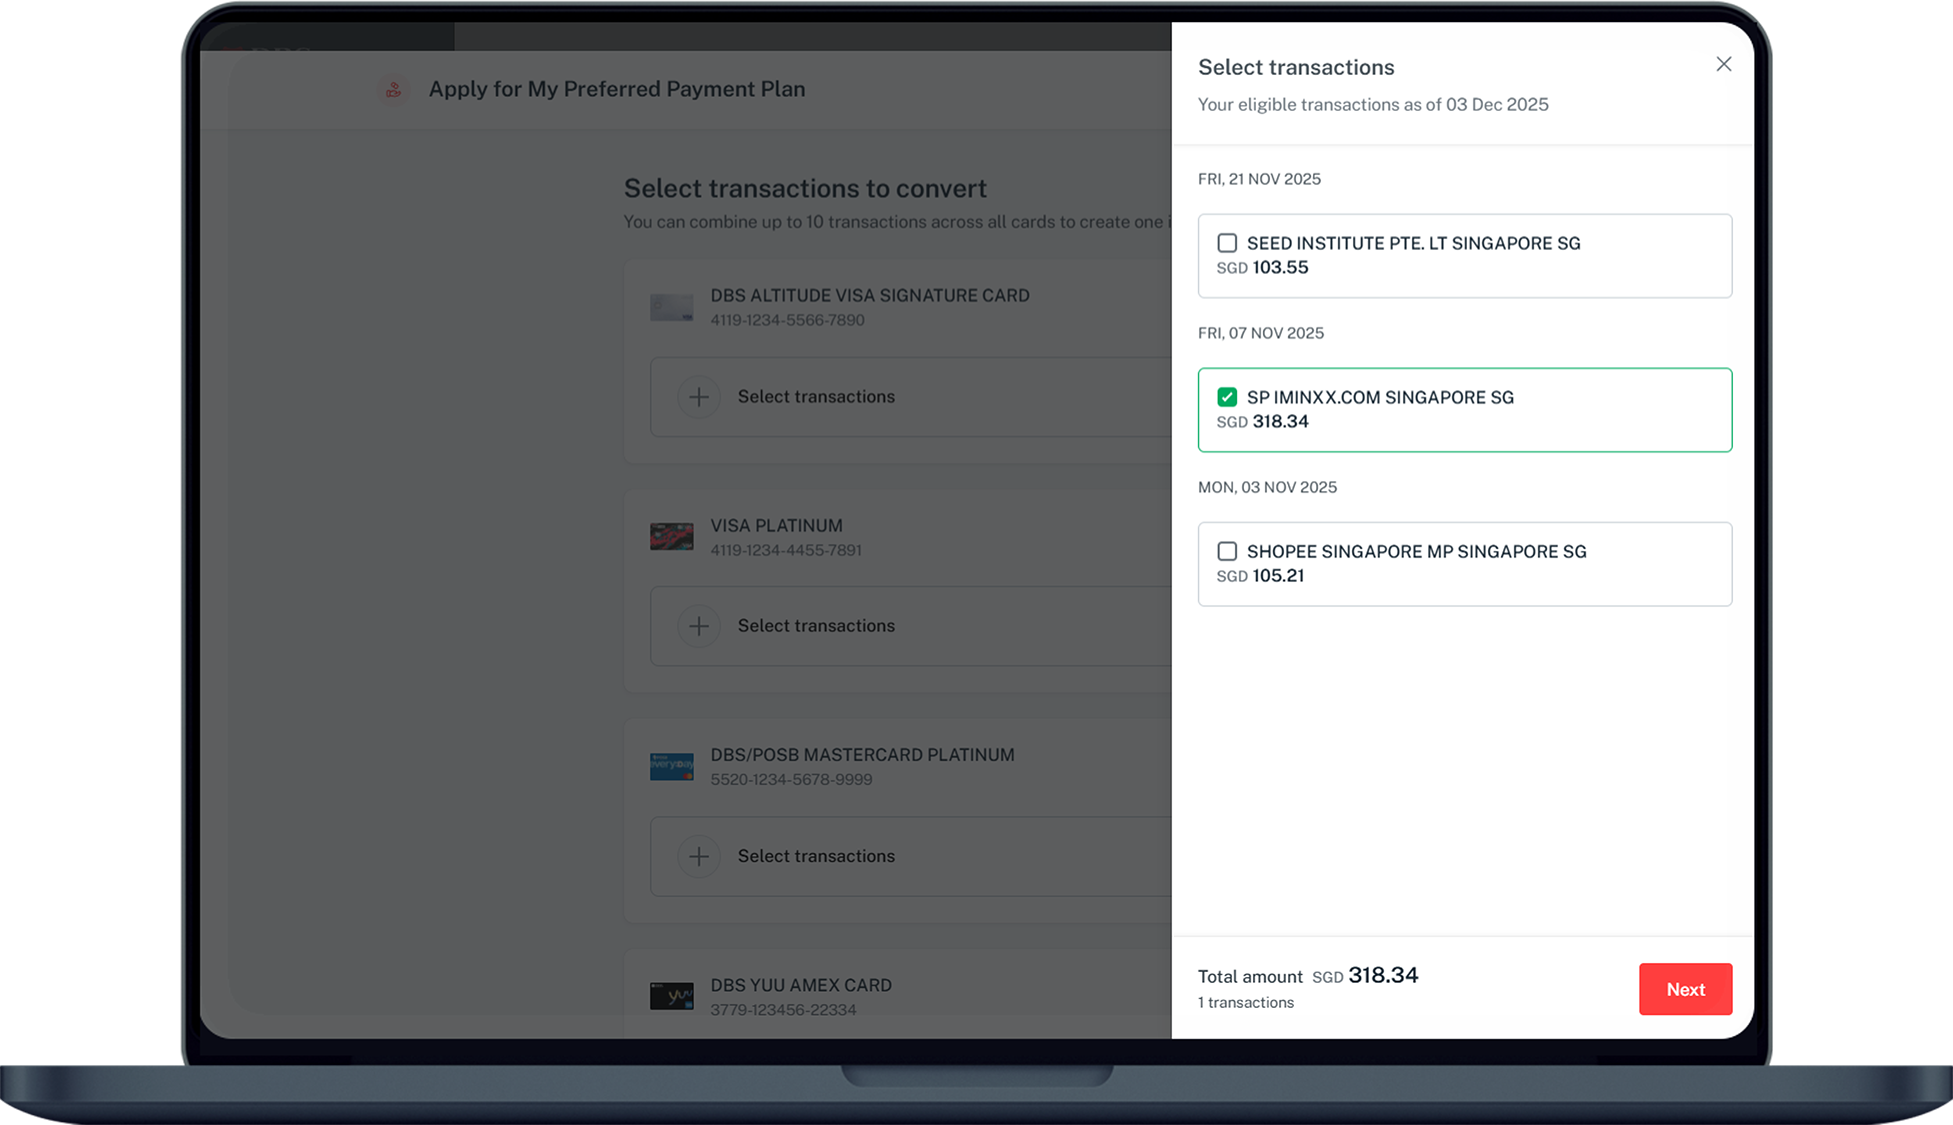This screenshot has width=1953, height=1125.
Task: Click the plus icon under Visa Platinum card
Action: pos(699,626)
